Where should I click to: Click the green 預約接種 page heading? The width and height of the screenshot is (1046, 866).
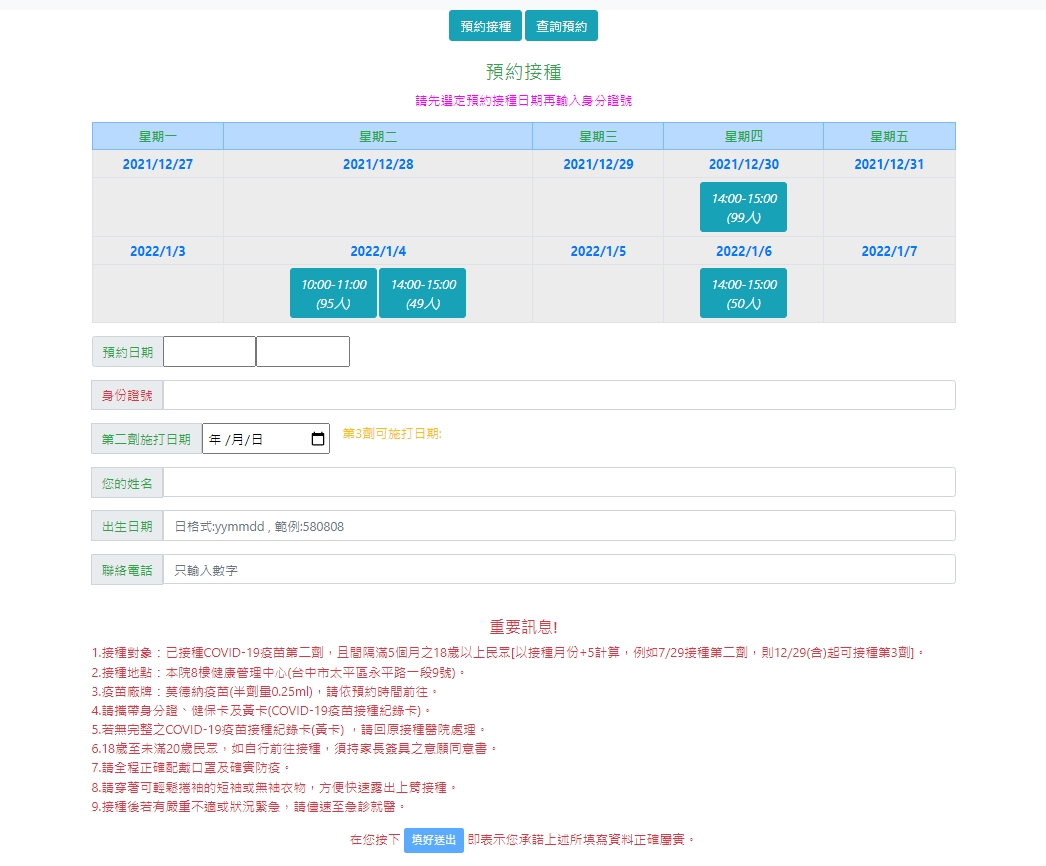[523, 71]
